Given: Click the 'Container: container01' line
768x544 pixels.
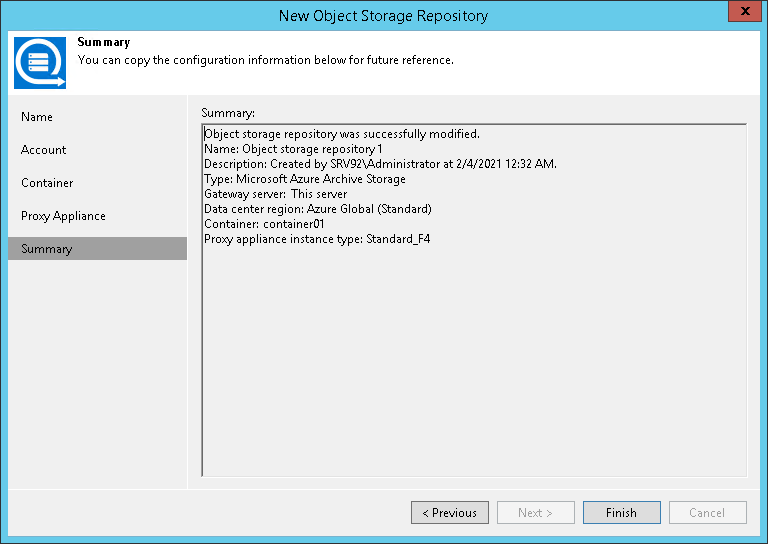Looking at the screenshot, I should (264, 224).
